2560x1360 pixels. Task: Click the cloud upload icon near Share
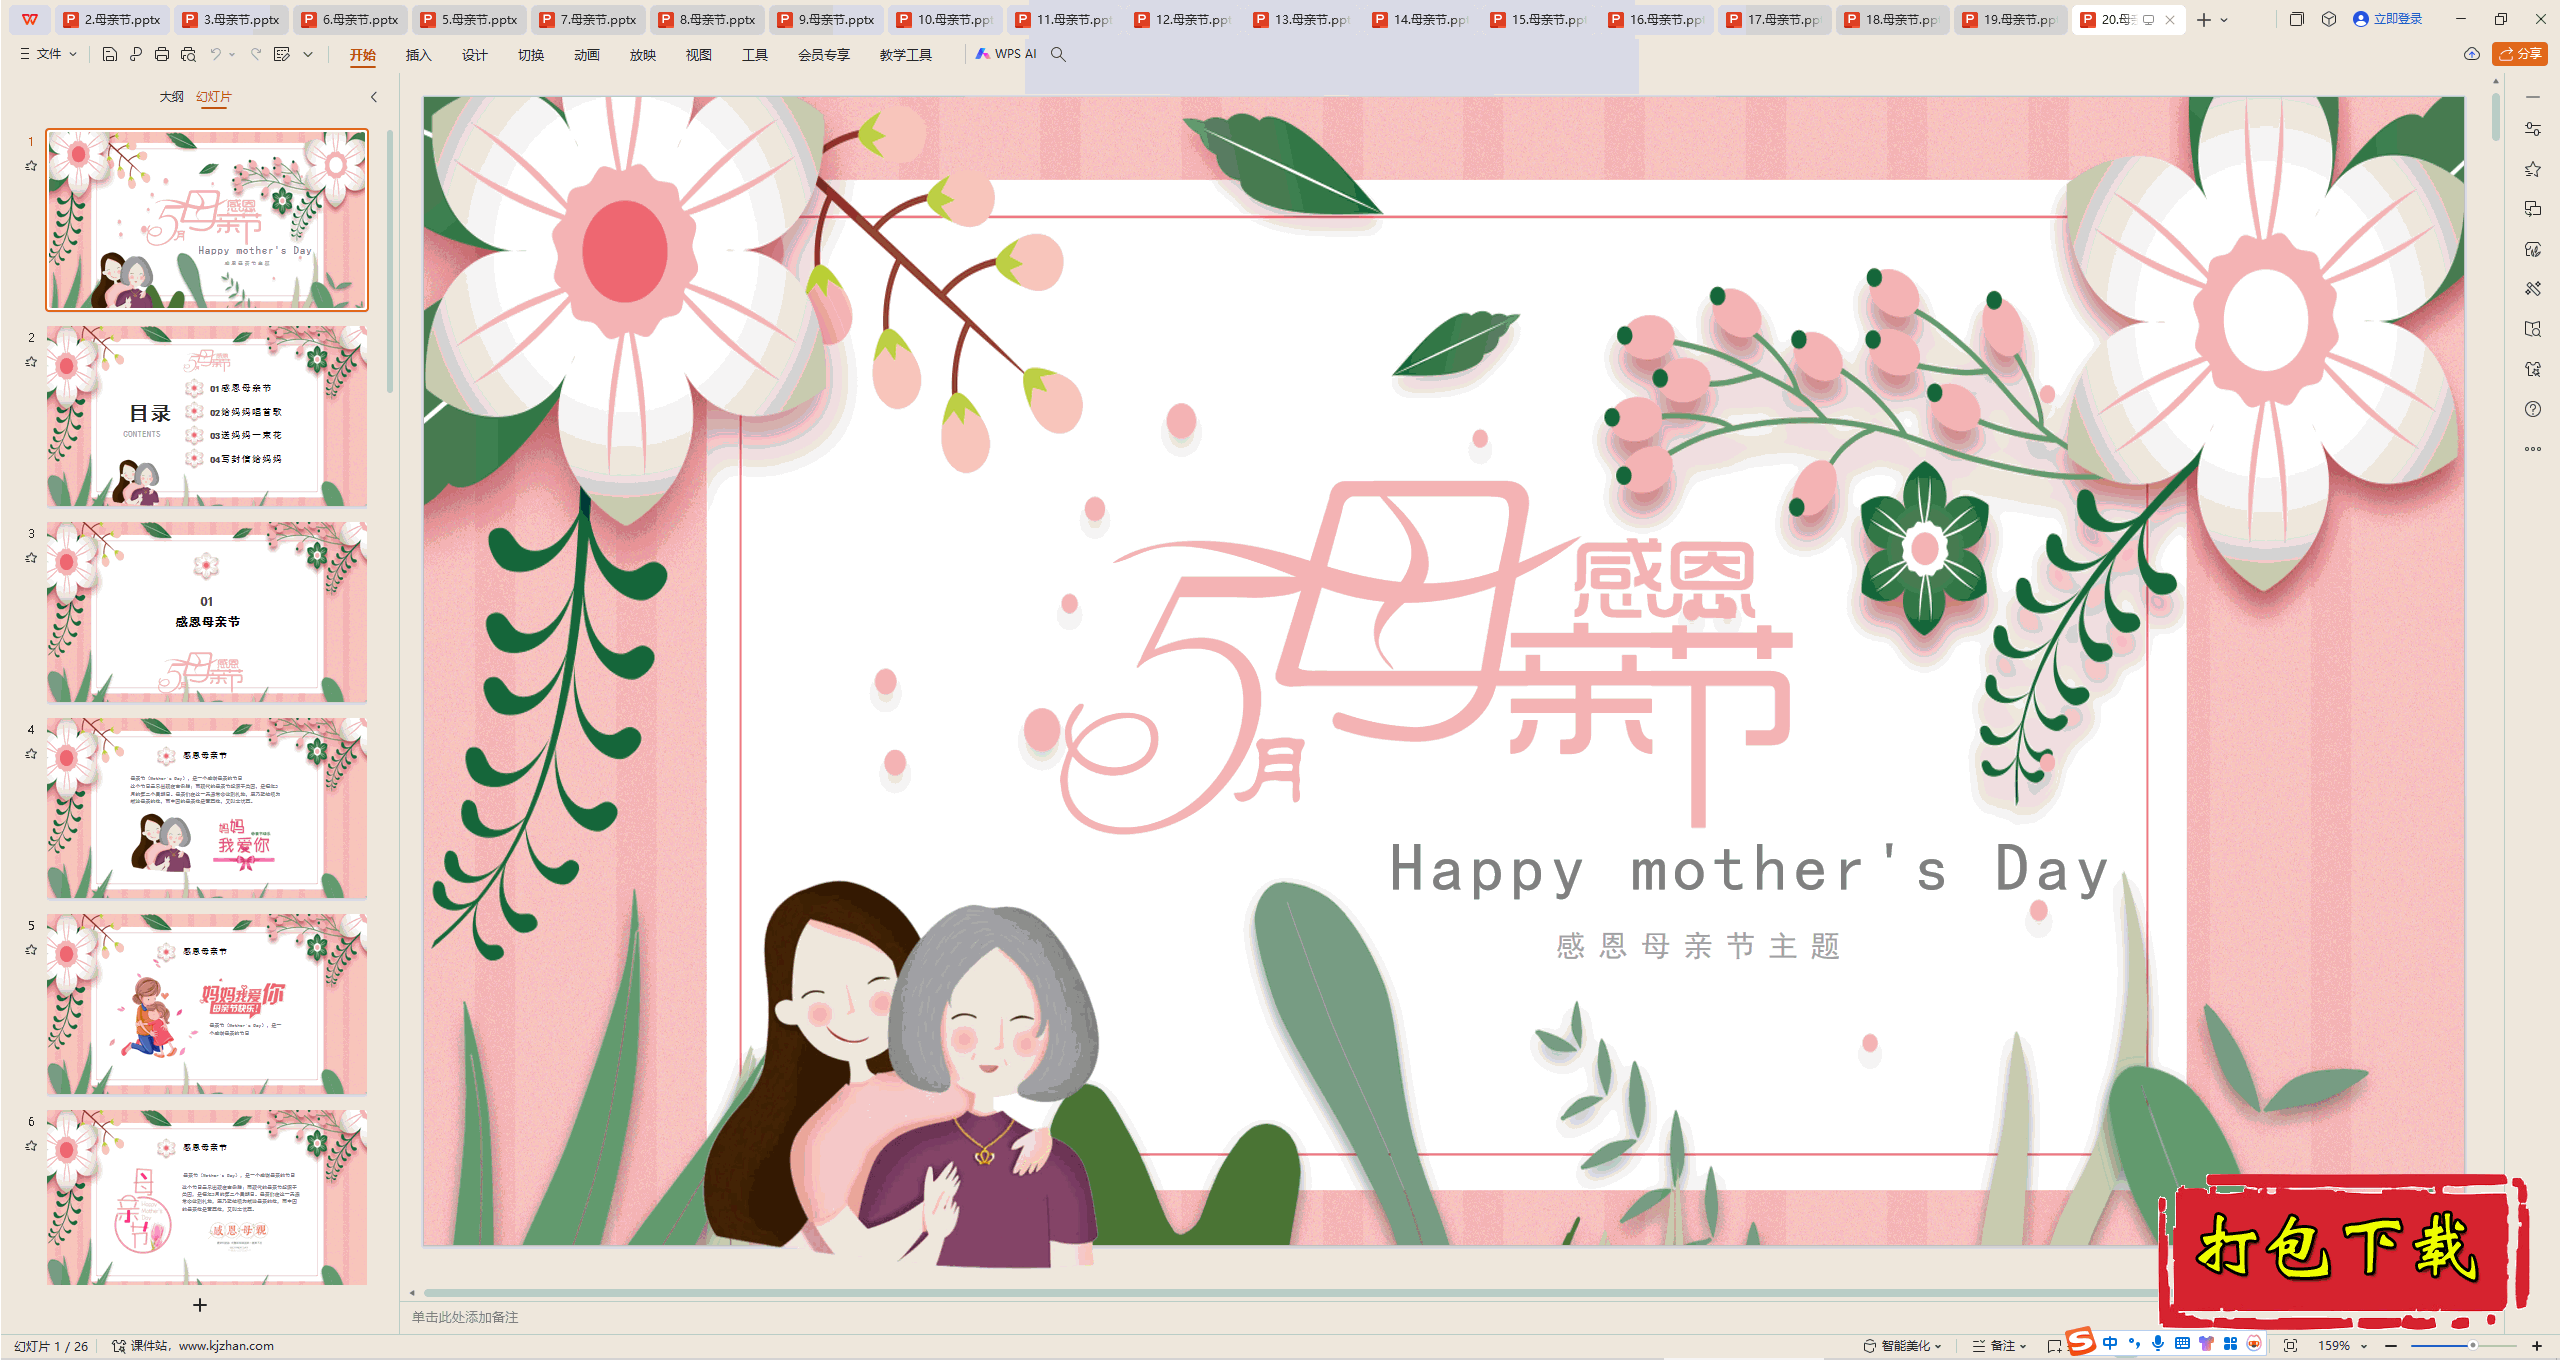2472,54
